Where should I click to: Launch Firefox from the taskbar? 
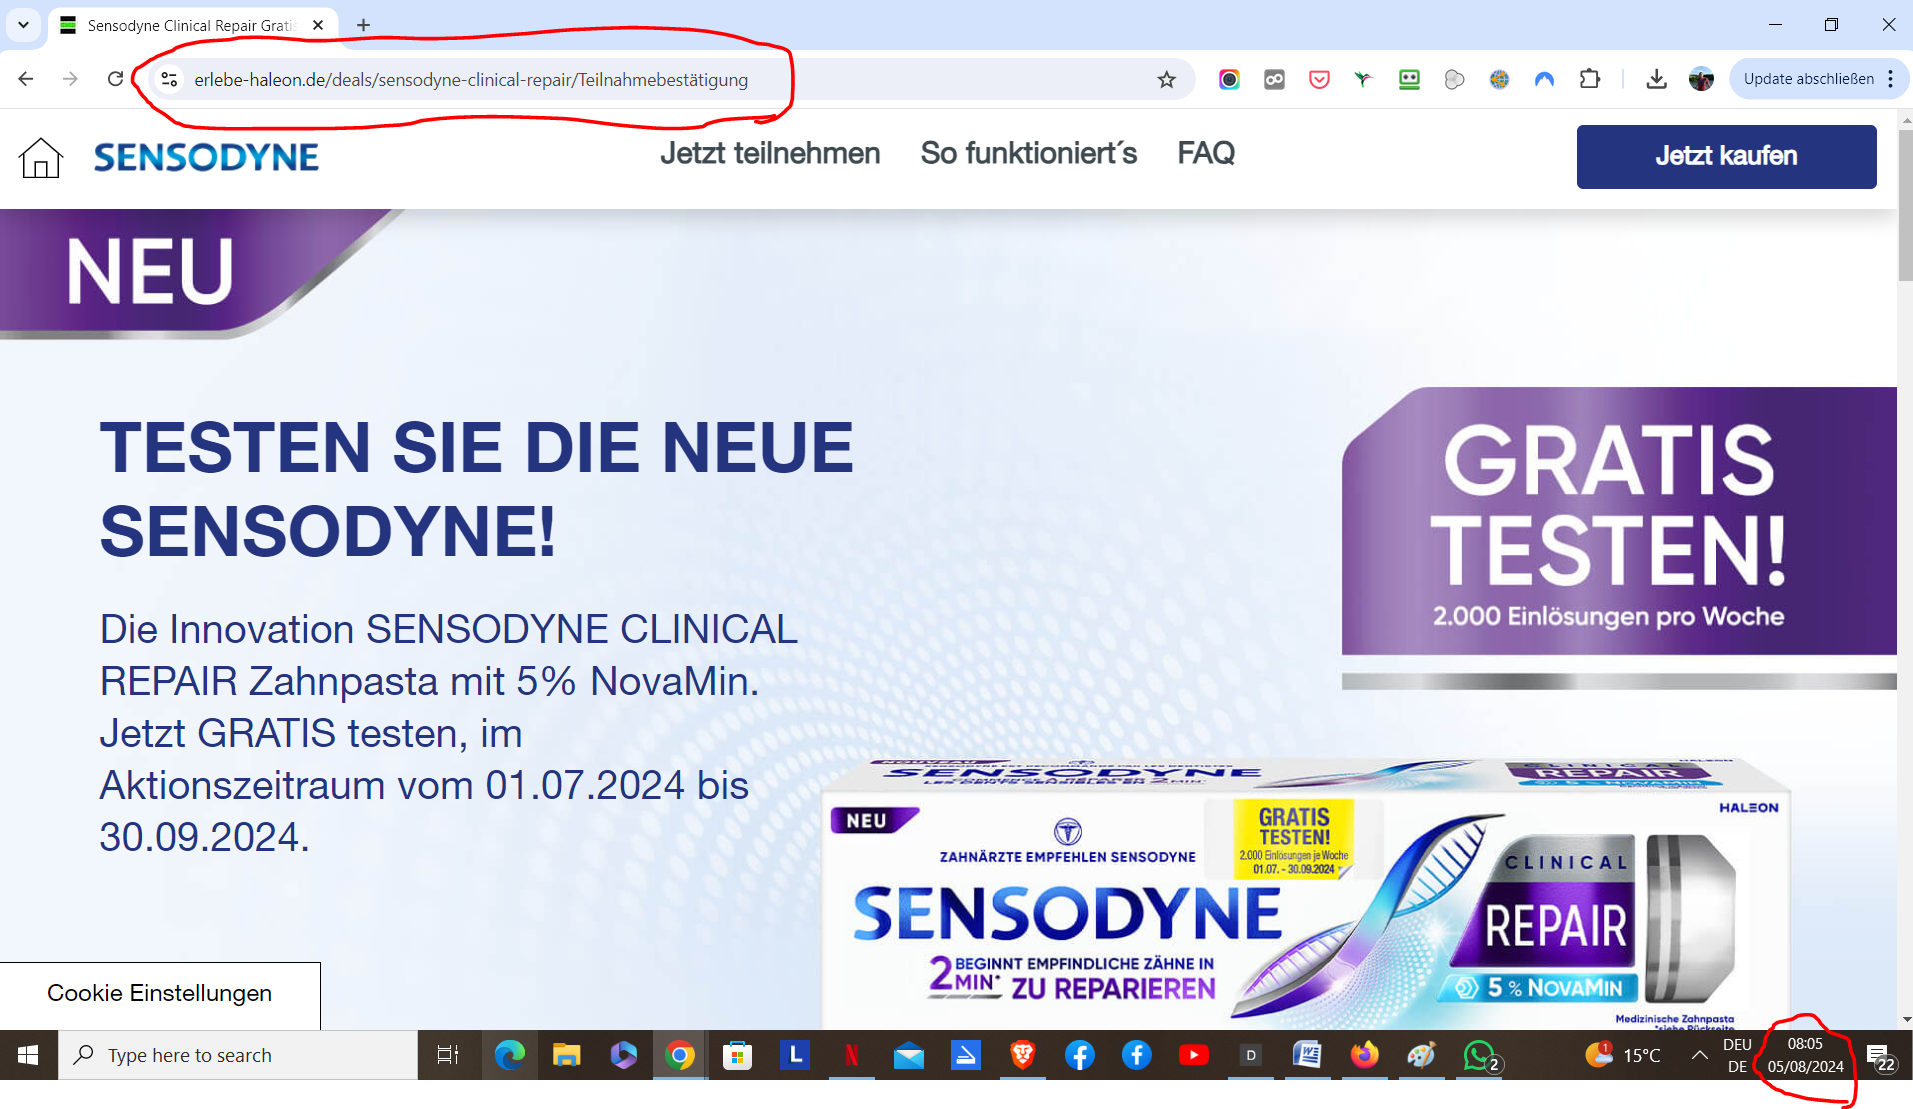coord(1364,1055)
